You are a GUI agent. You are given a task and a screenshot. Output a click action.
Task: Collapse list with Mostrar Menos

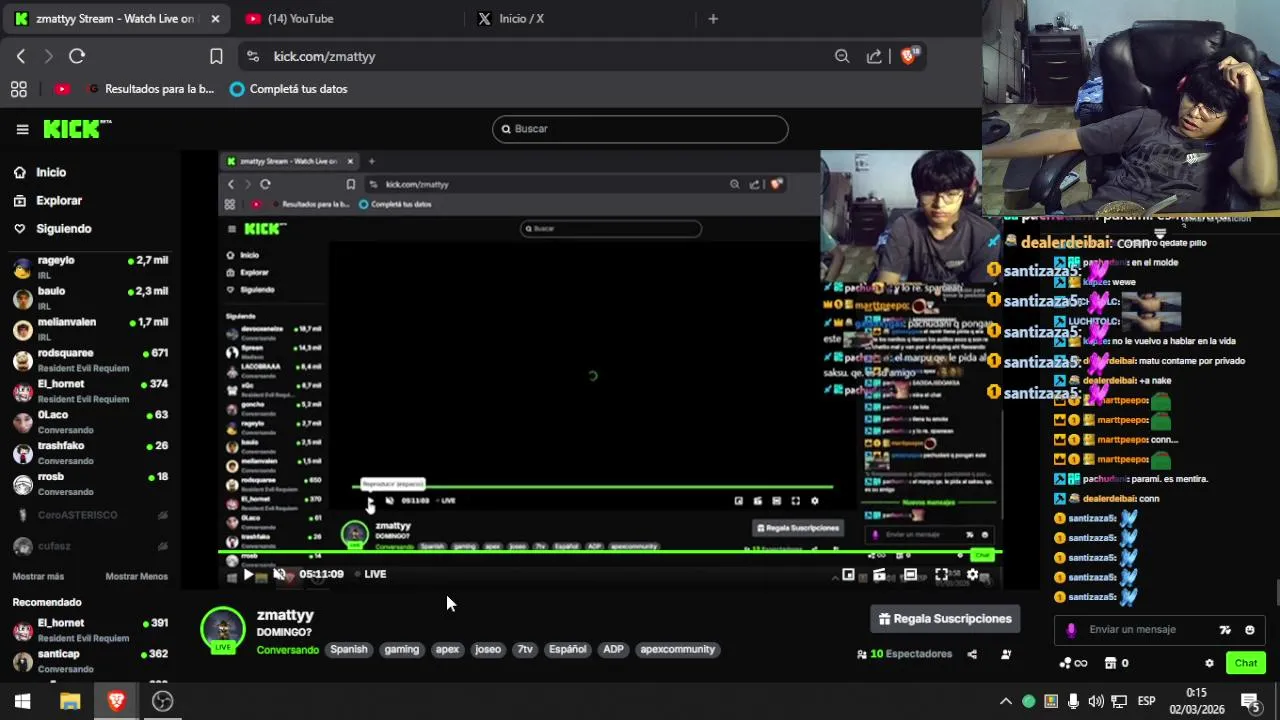[x=137, y=577]
